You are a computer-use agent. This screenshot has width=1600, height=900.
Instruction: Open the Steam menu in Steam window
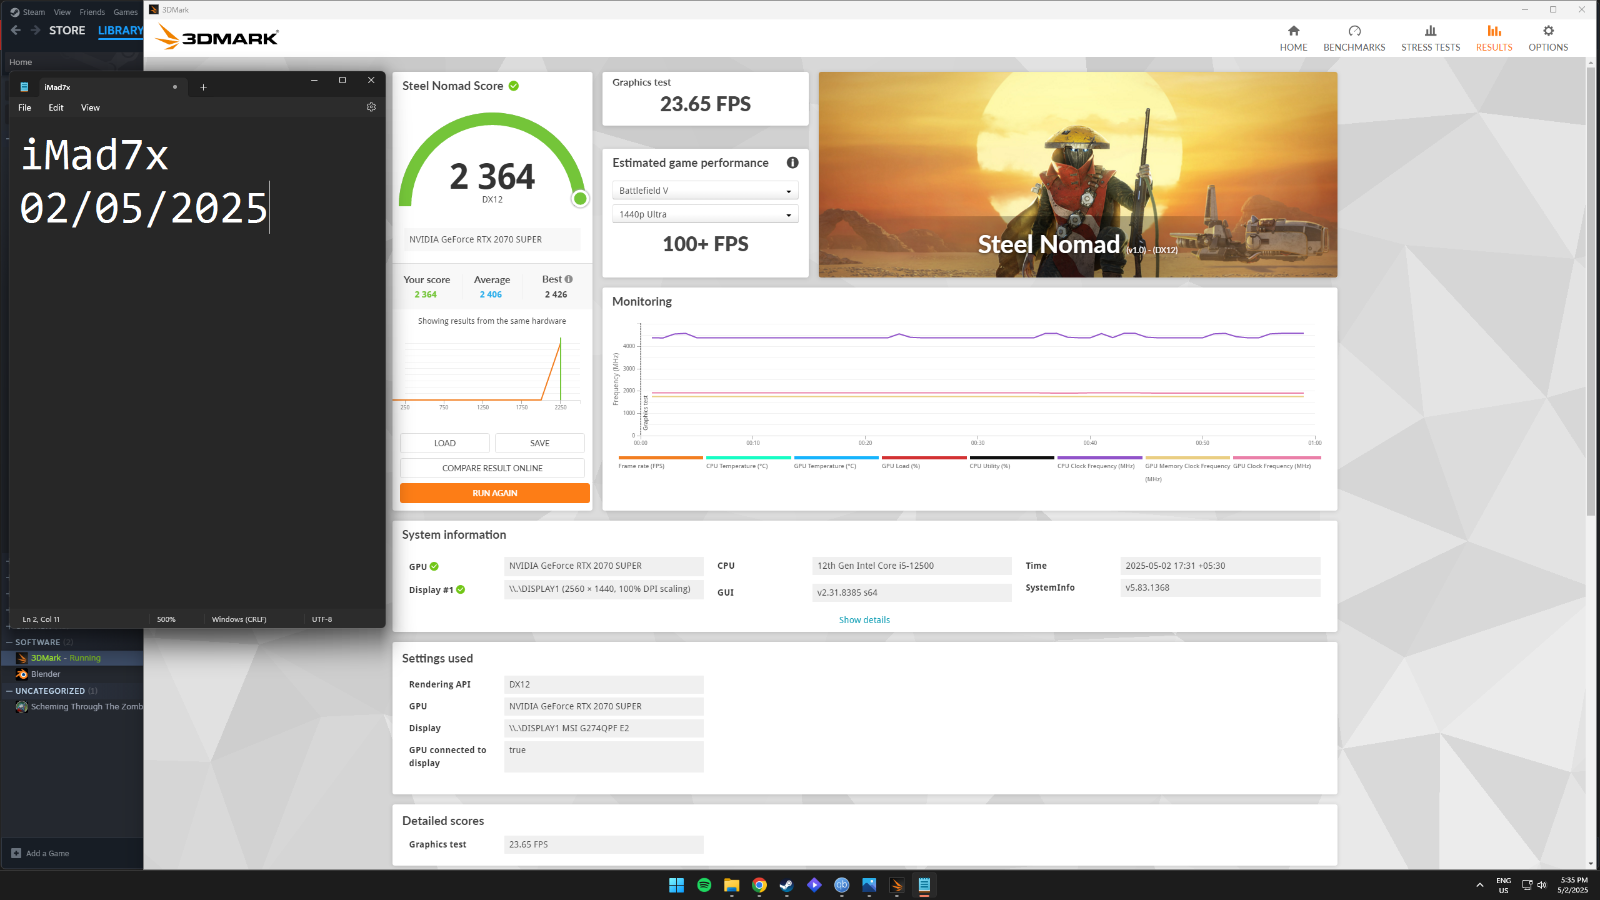click(x=34, y=12)
